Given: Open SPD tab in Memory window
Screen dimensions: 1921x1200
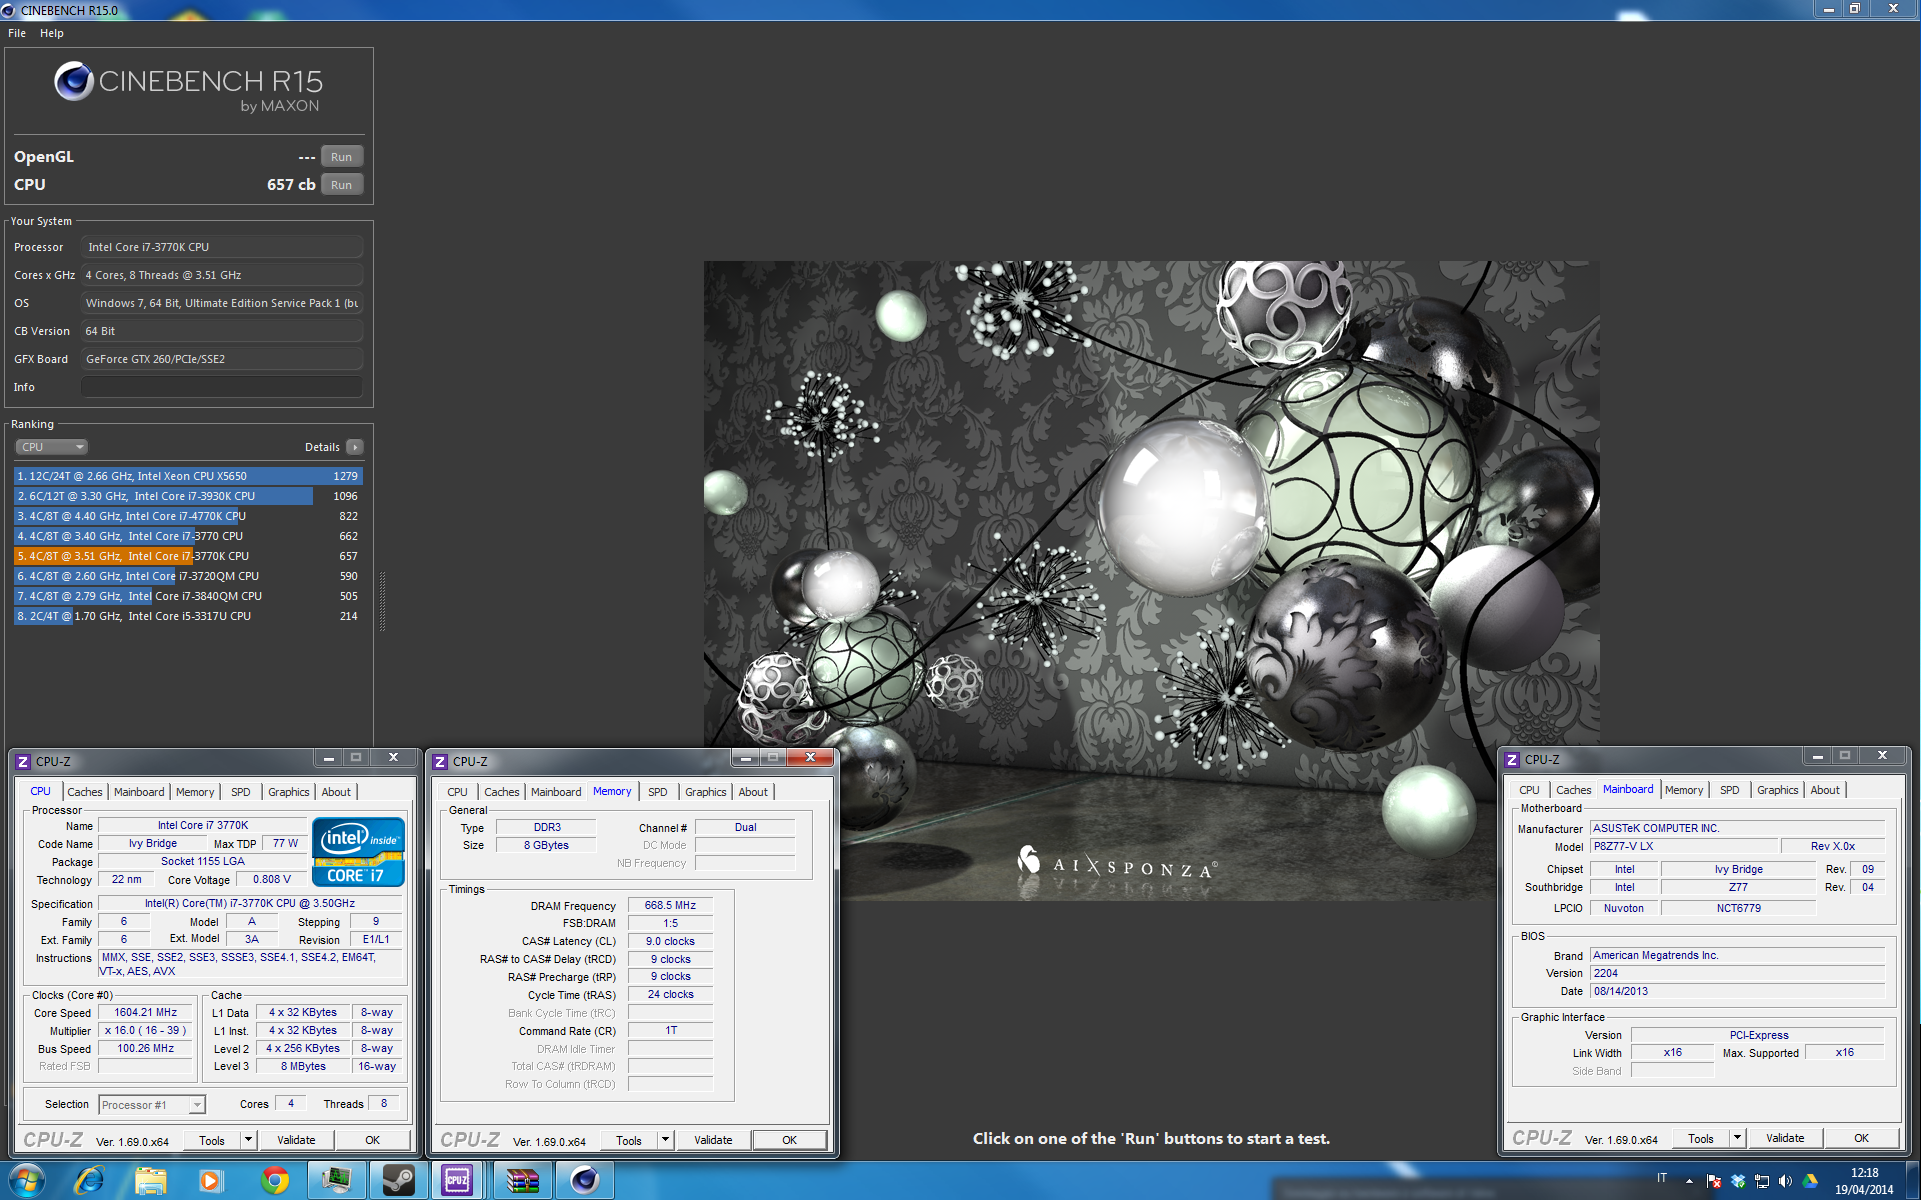Looking at the screenshot, I should click(x=657, y=792).
